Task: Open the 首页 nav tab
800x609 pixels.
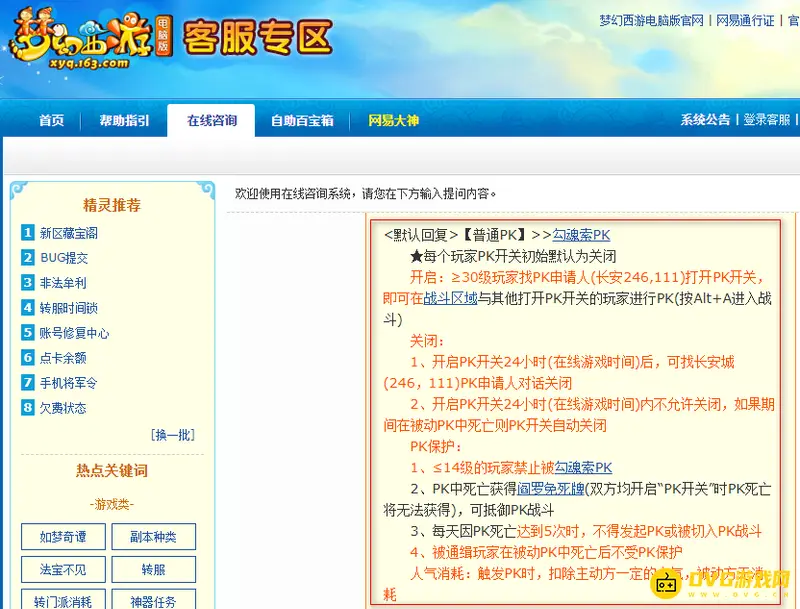Action: [x=52, y=120]
